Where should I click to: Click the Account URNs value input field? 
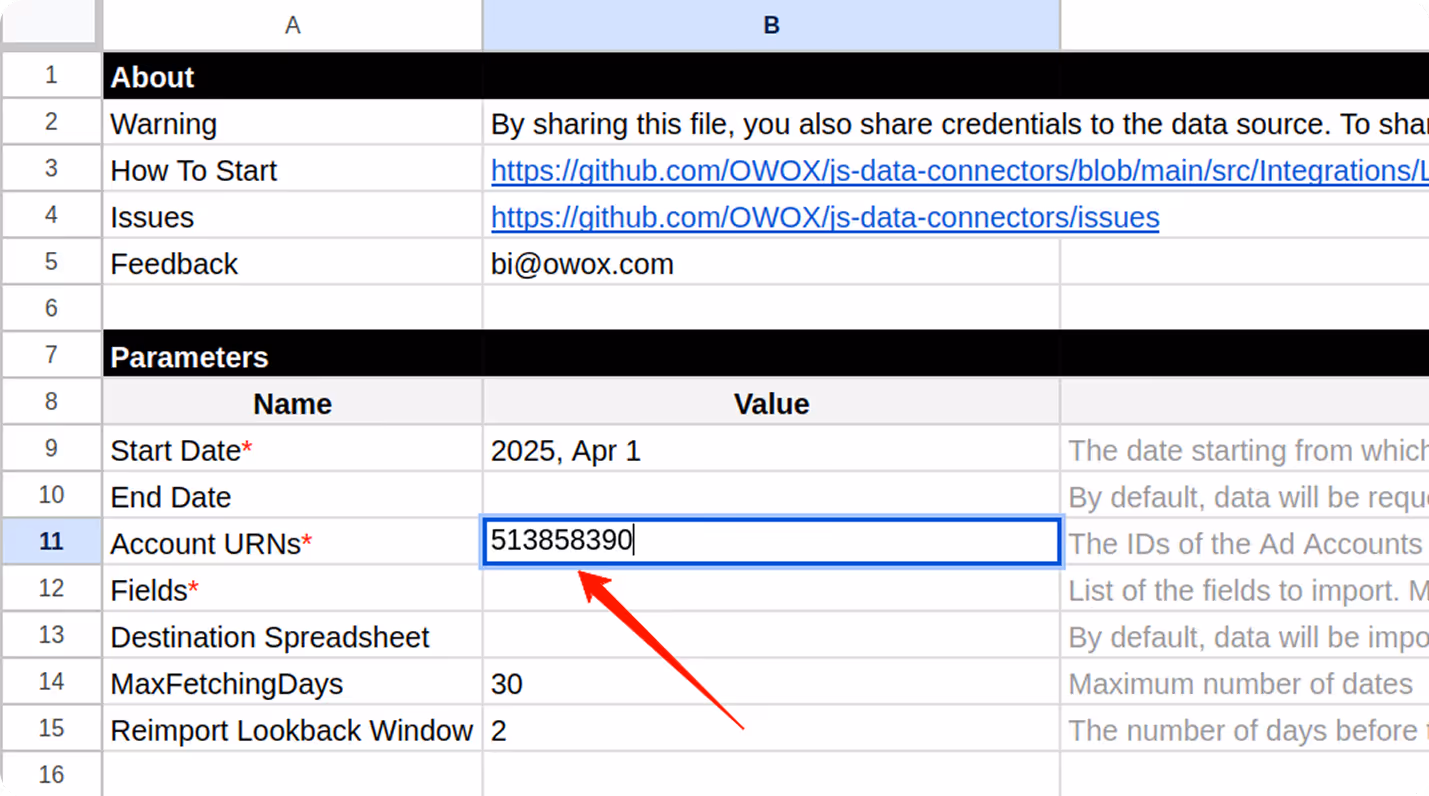coord(770,542)
